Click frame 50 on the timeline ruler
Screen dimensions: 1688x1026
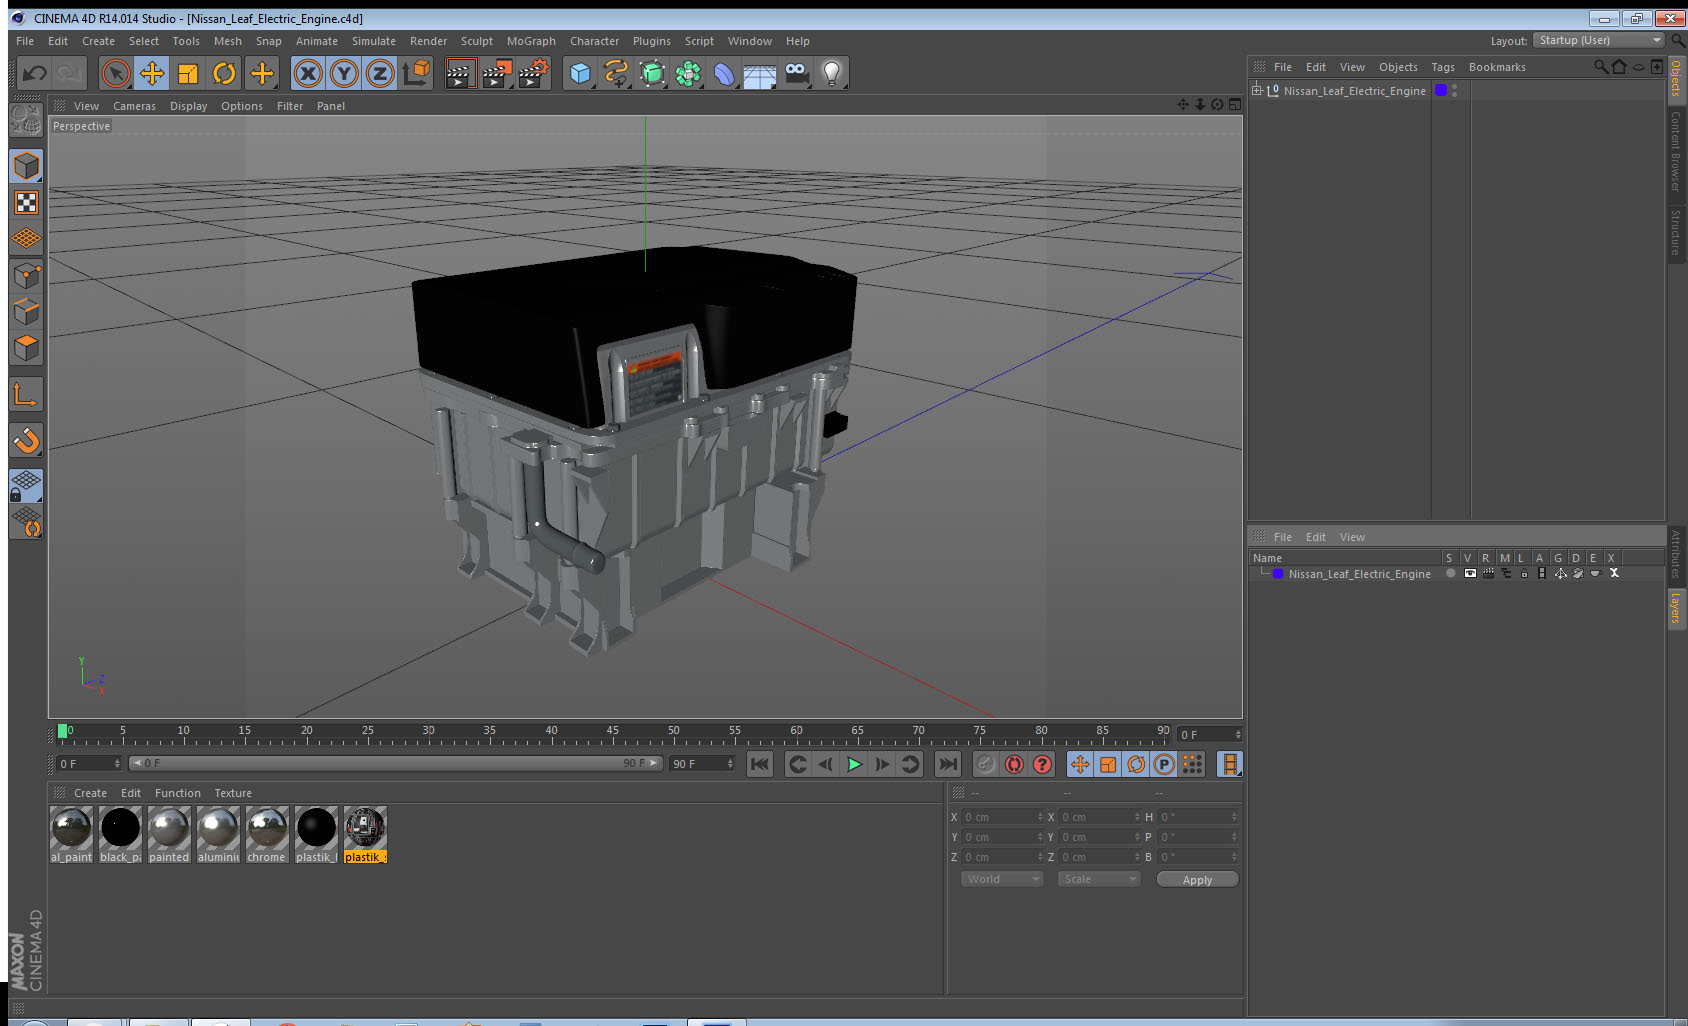pos(673,731)
